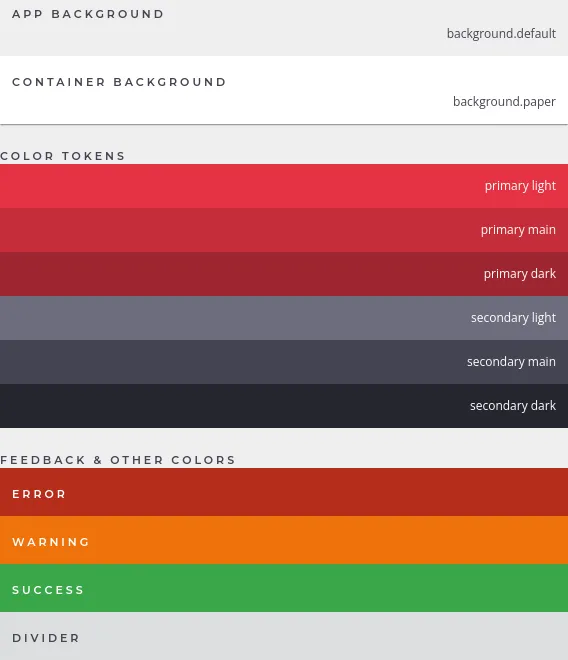Image resolution: width=568 pixels, height=660 pixels.
Task: Select the Container Background panel
Action: (284, 90)
